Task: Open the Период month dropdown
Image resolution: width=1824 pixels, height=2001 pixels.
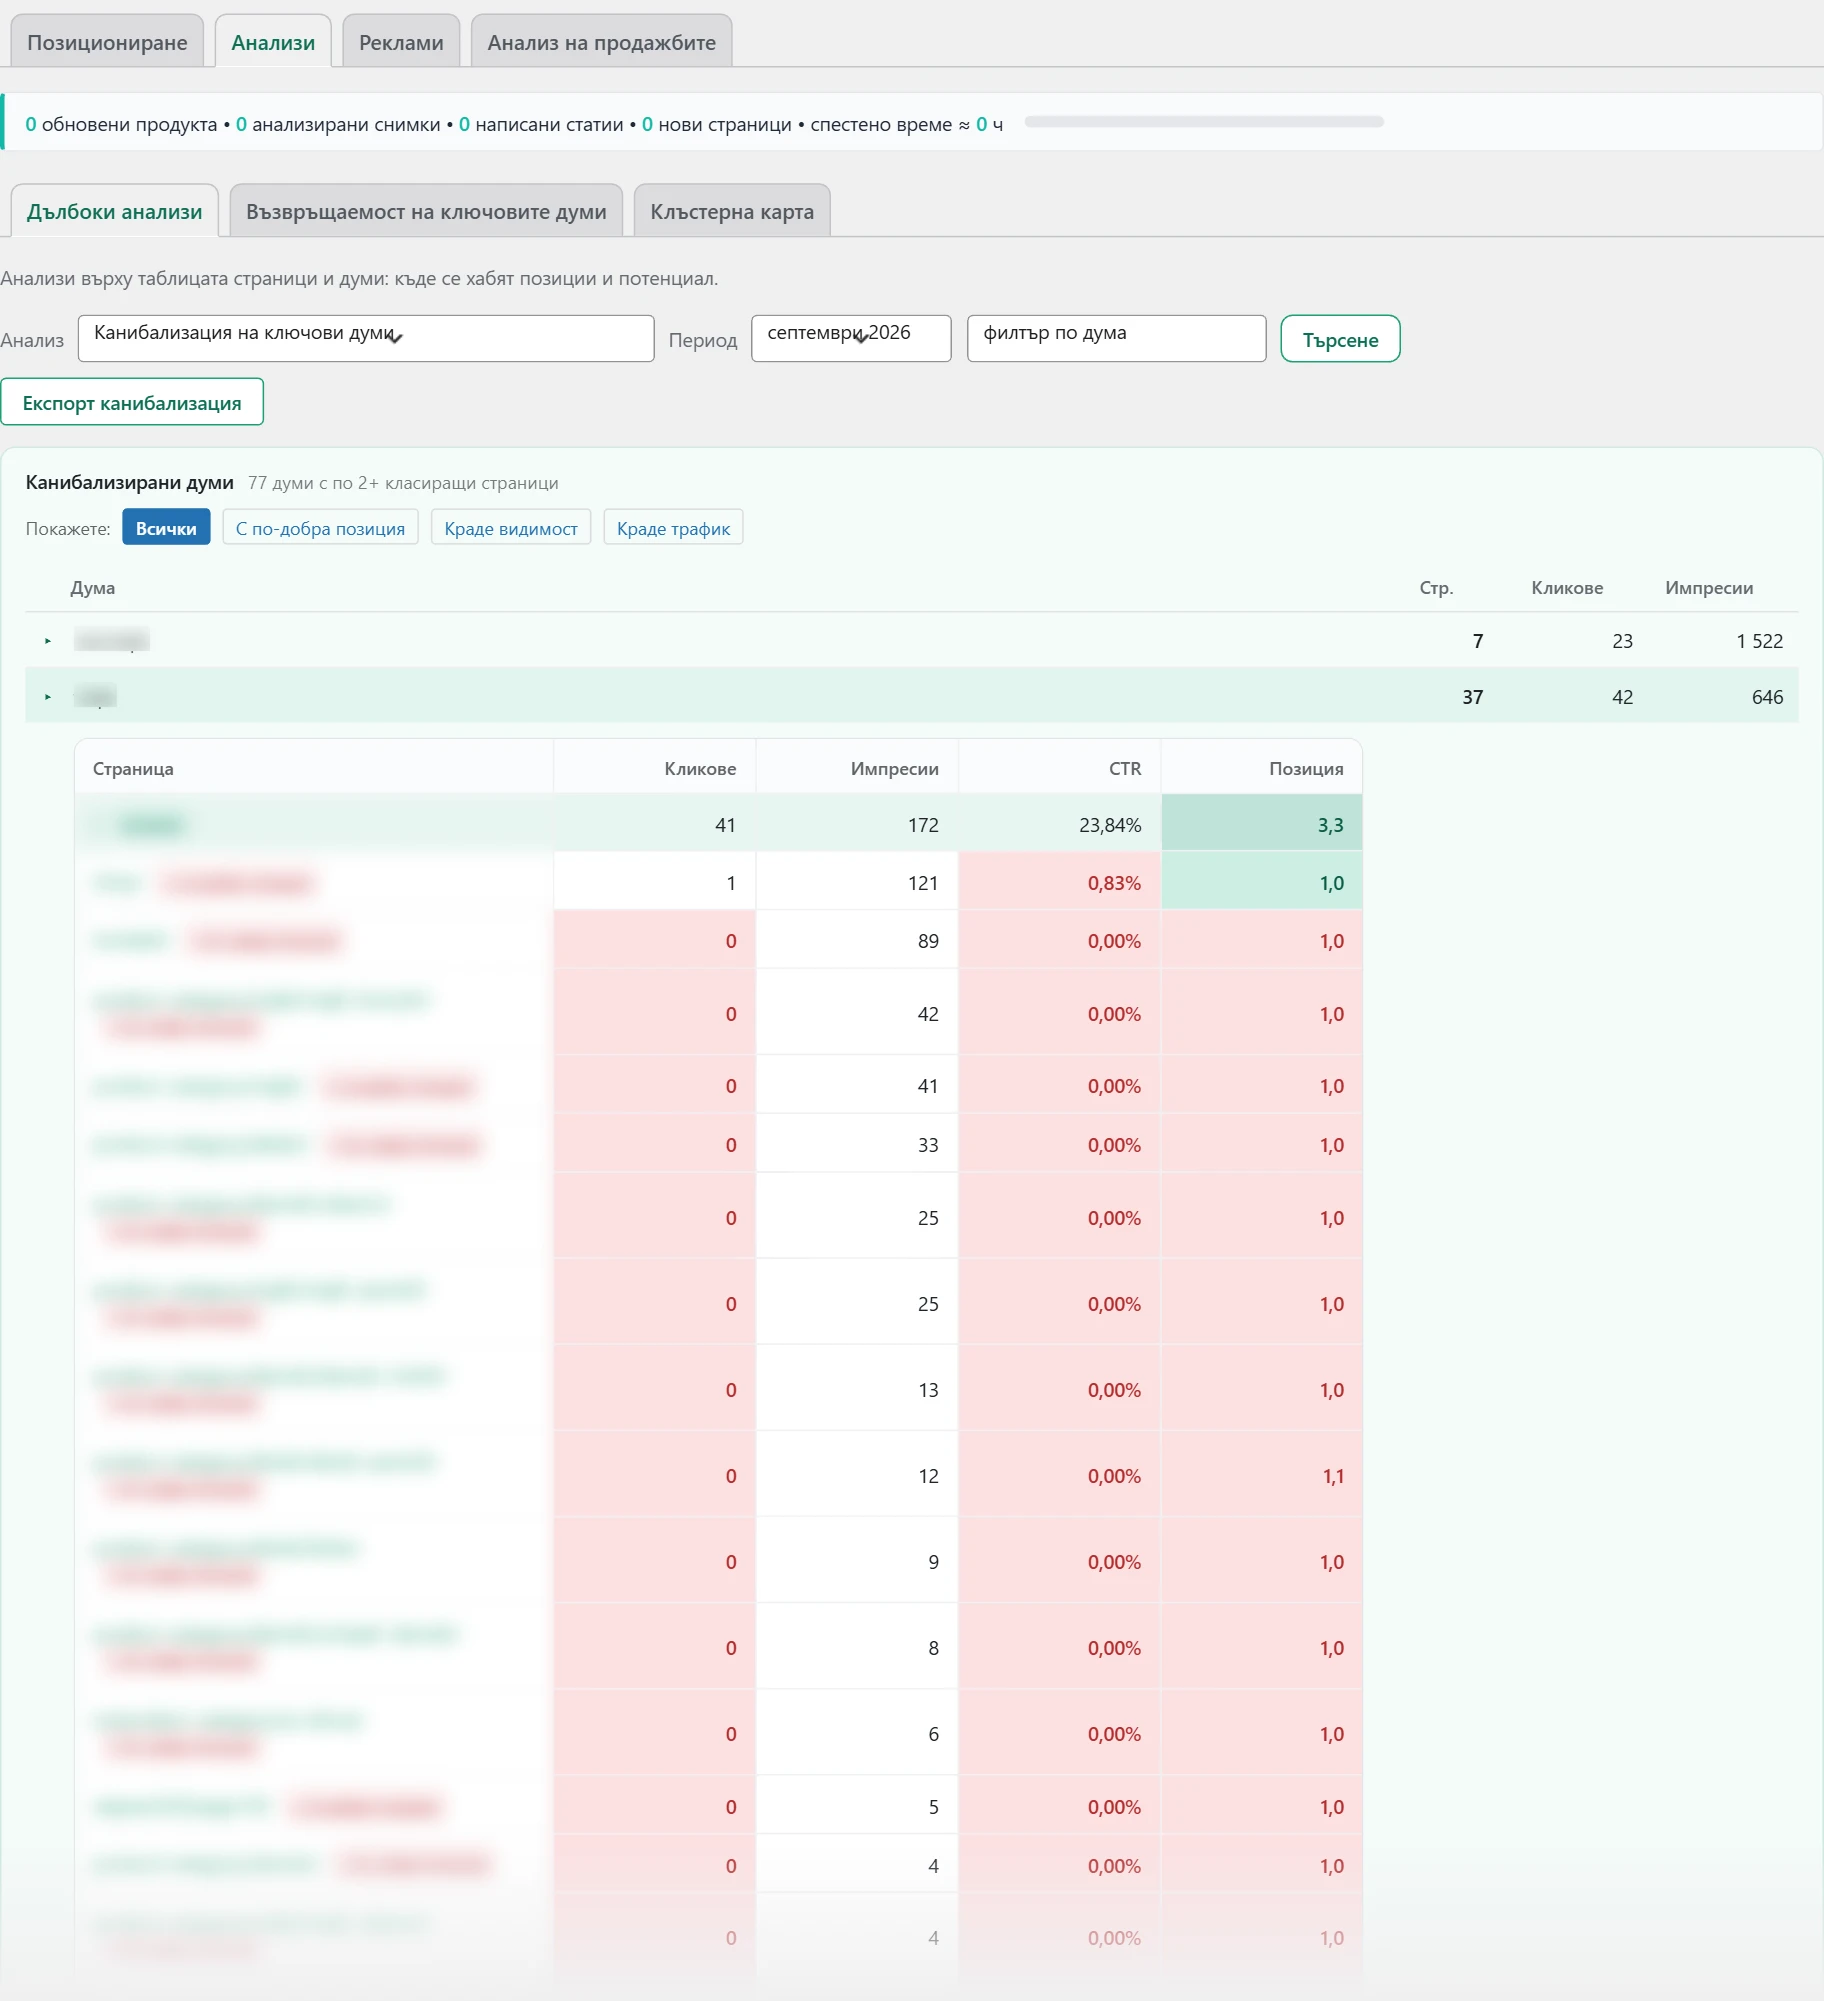Action: 851,338
